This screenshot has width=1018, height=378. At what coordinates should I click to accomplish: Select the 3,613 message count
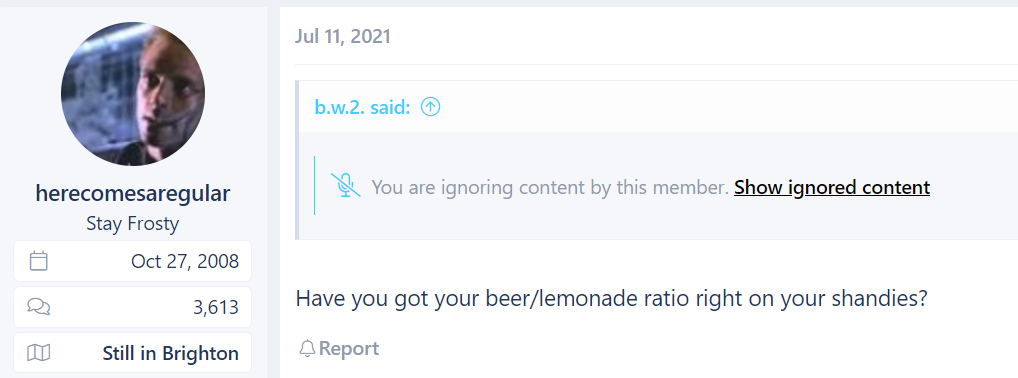click(x=216, y=307)
